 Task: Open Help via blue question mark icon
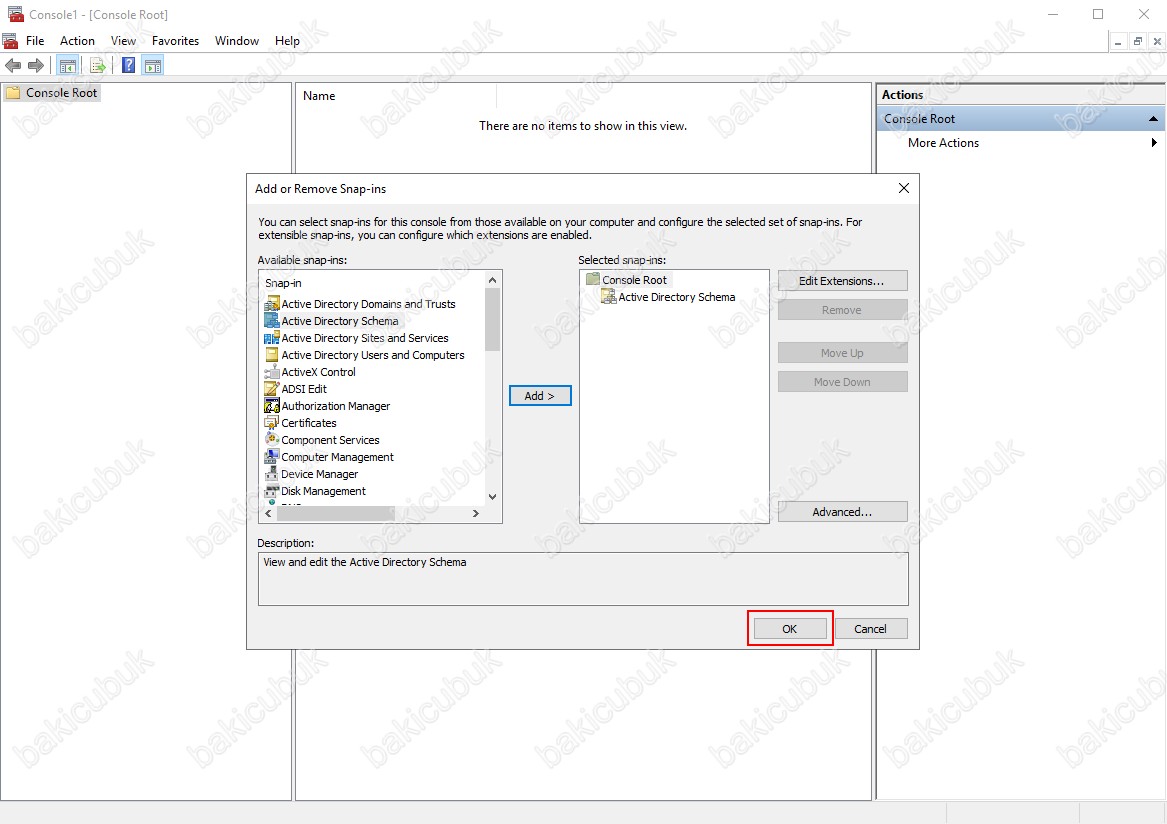tap(128, 66)
